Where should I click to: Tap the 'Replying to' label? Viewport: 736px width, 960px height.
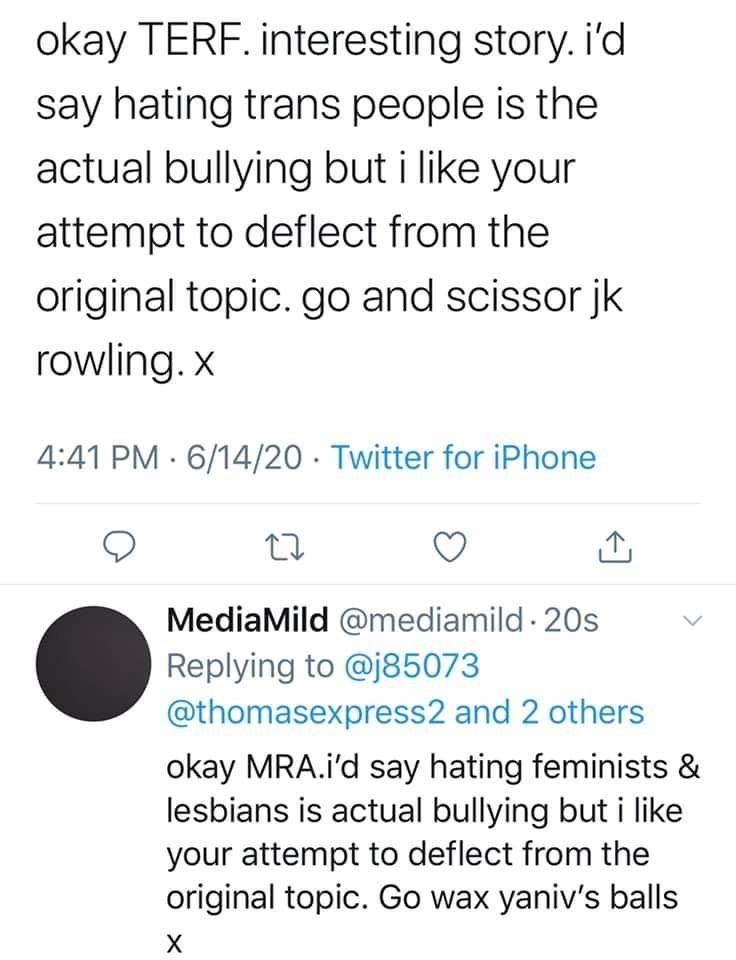coord(254,666)
